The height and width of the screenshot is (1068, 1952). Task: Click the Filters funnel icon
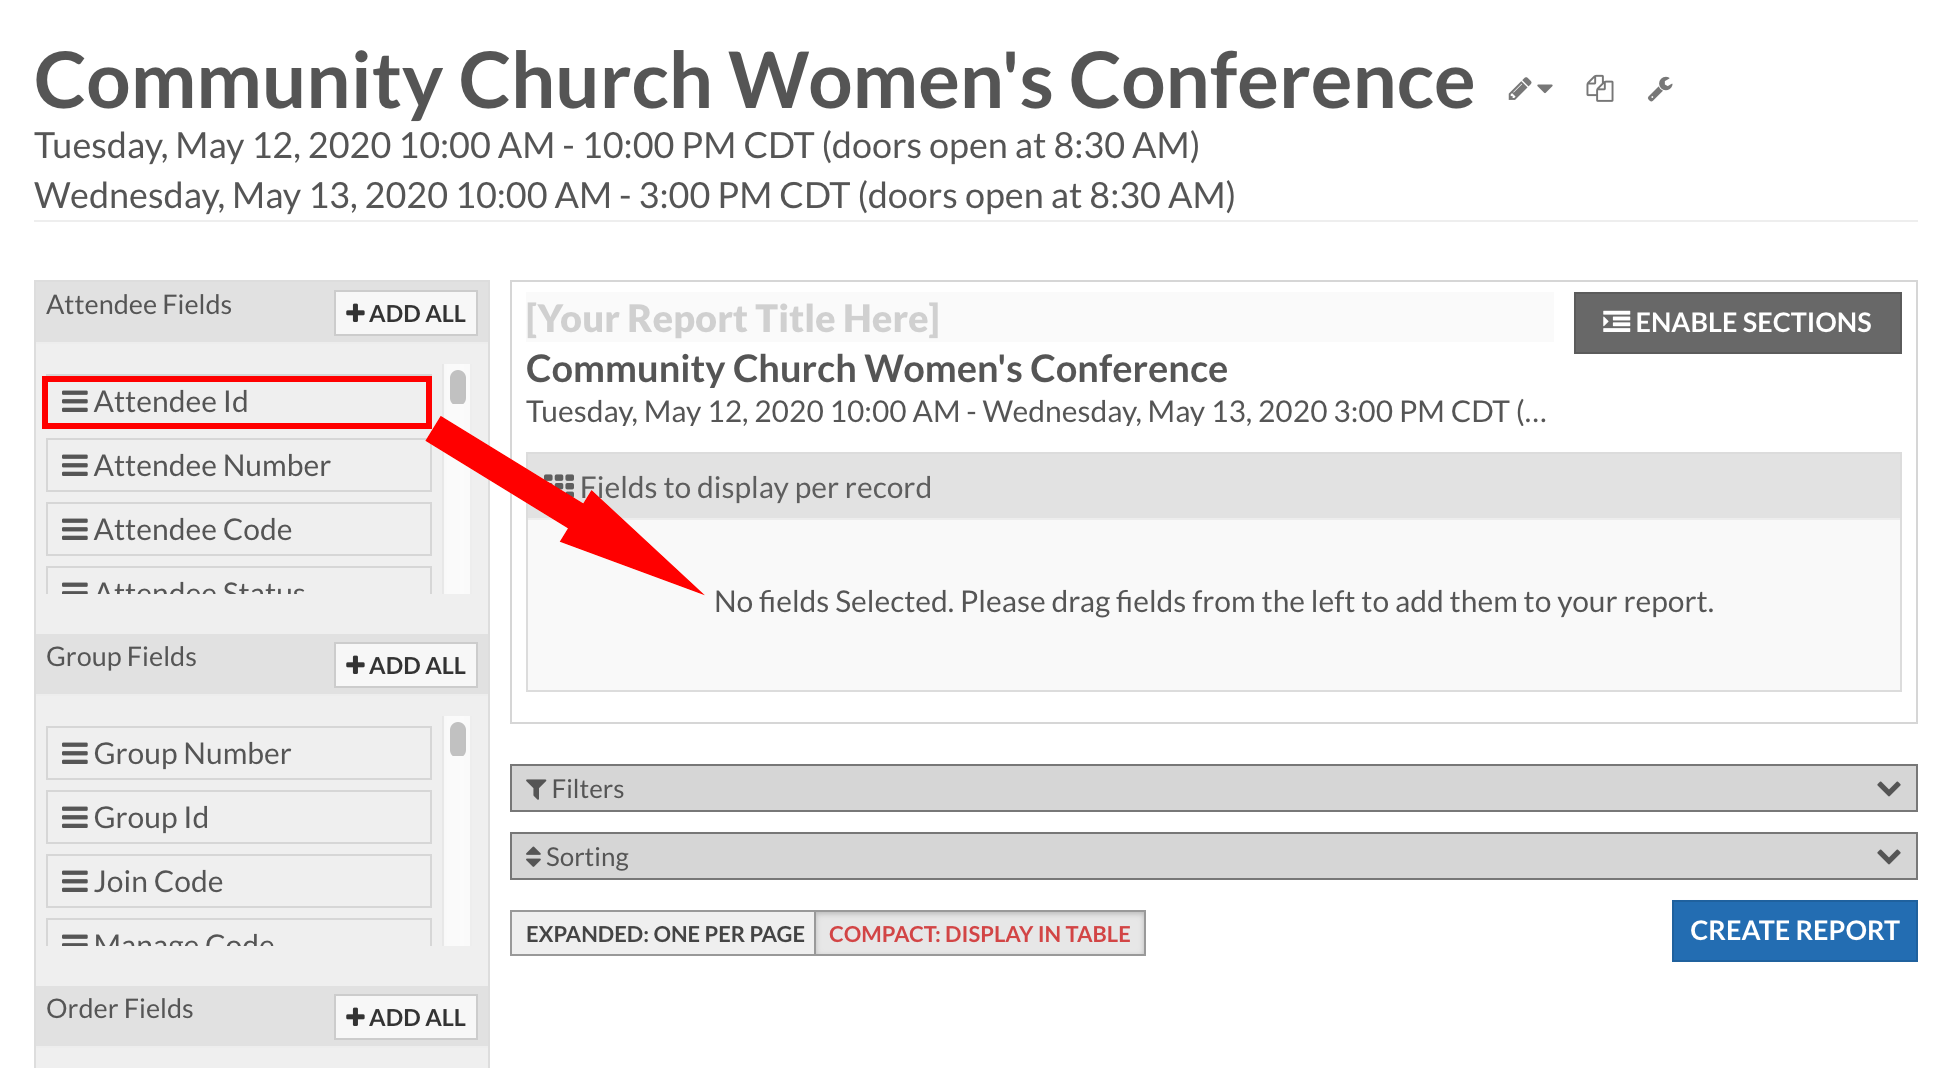[537, 790]
